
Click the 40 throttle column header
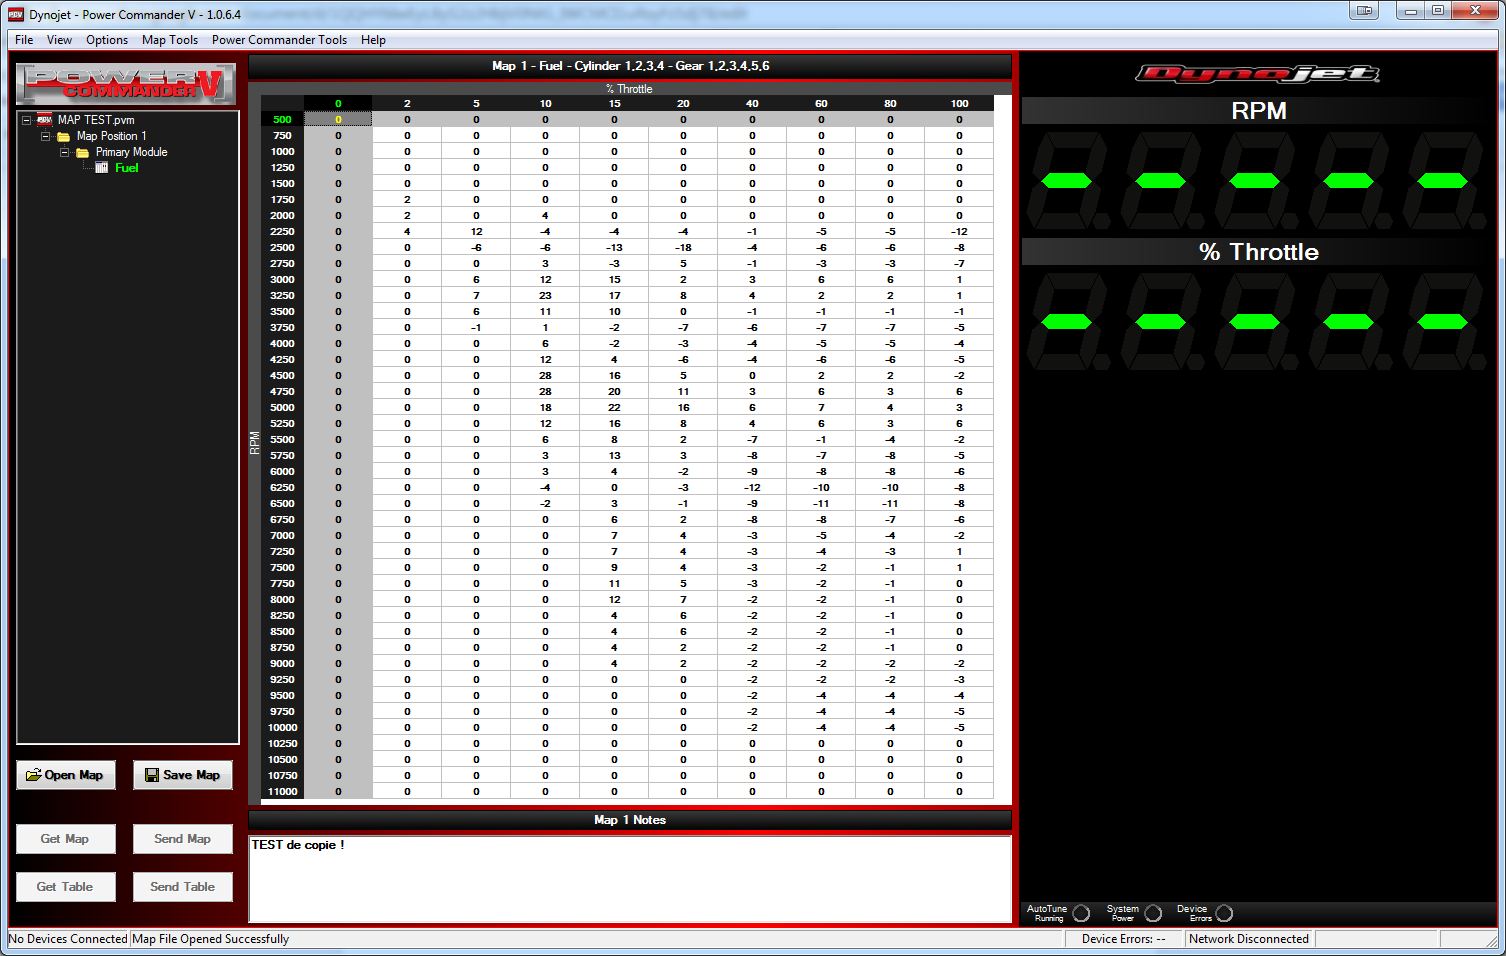click(x=752, y=104)
